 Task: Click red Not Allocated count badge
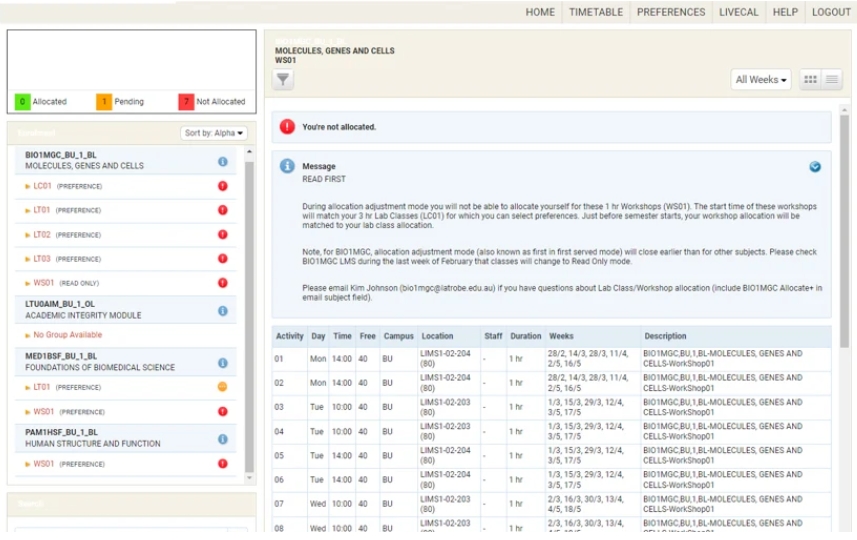tap(186, 102)
